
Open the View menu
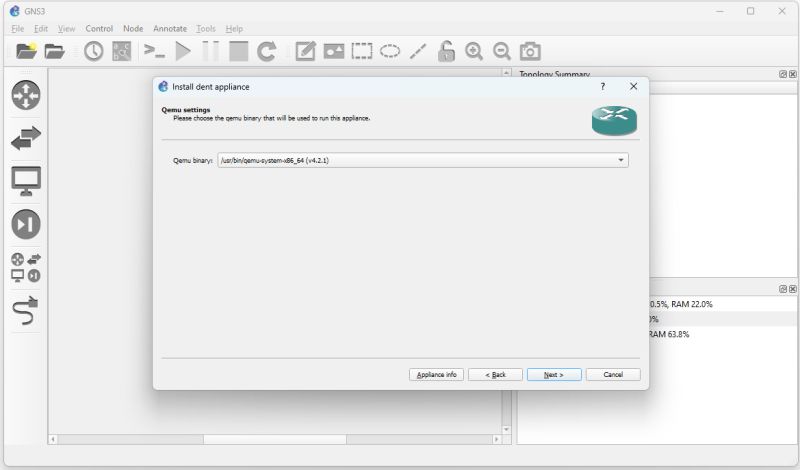(66, 29)
